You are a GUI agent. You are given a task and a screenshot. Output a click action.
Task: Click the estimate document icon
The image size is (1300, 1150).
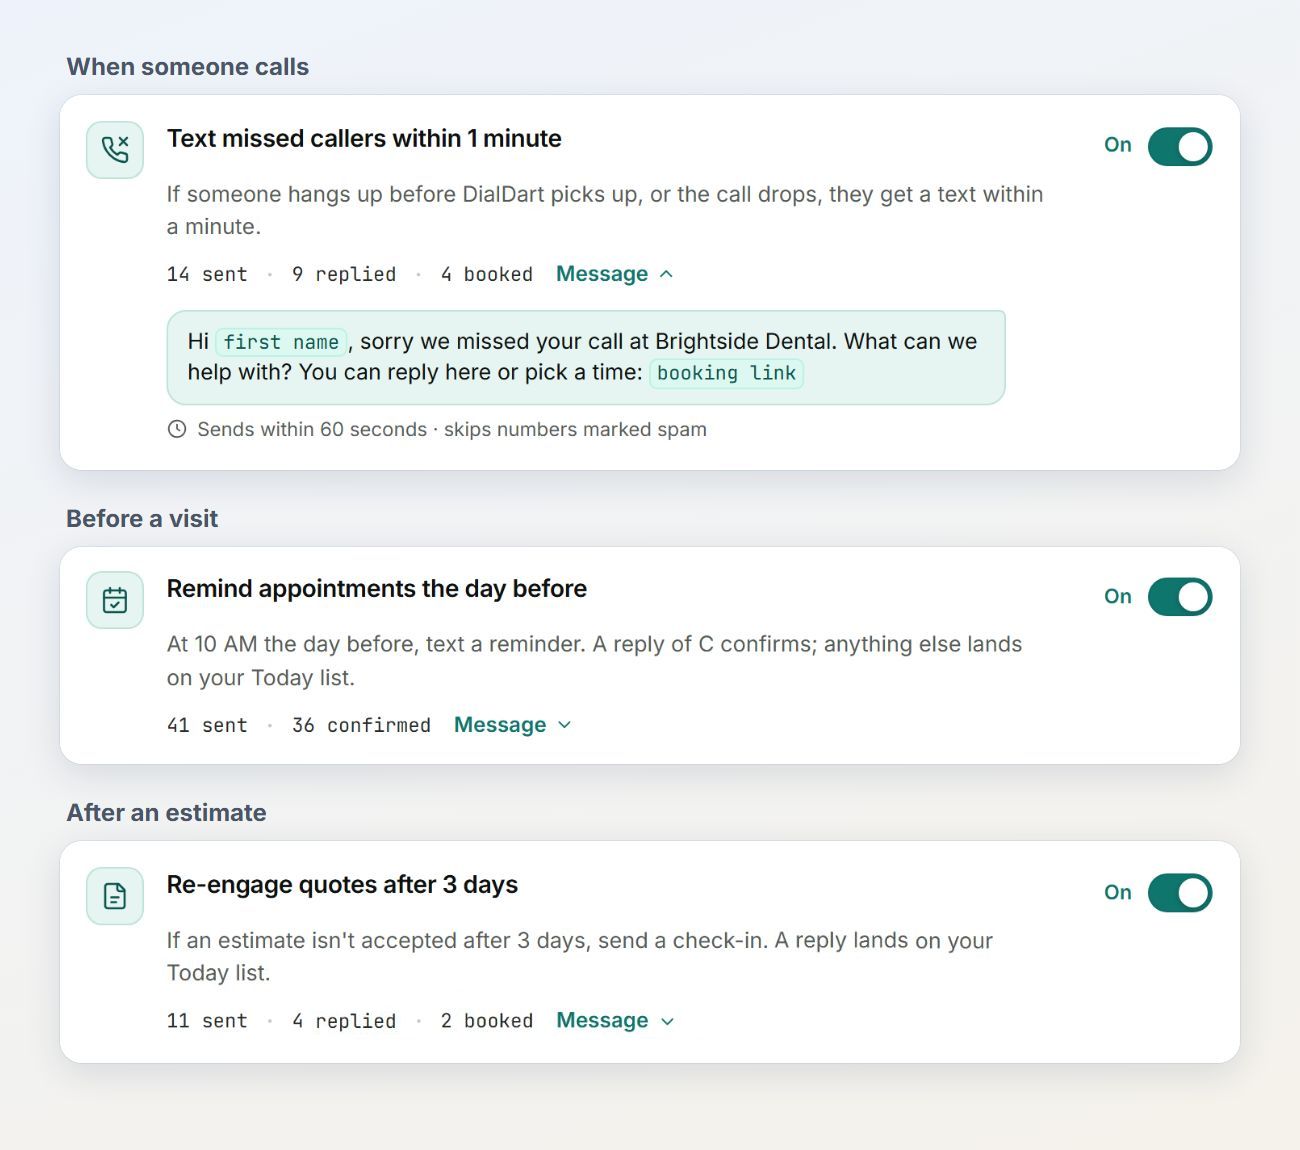pos(115,896)
